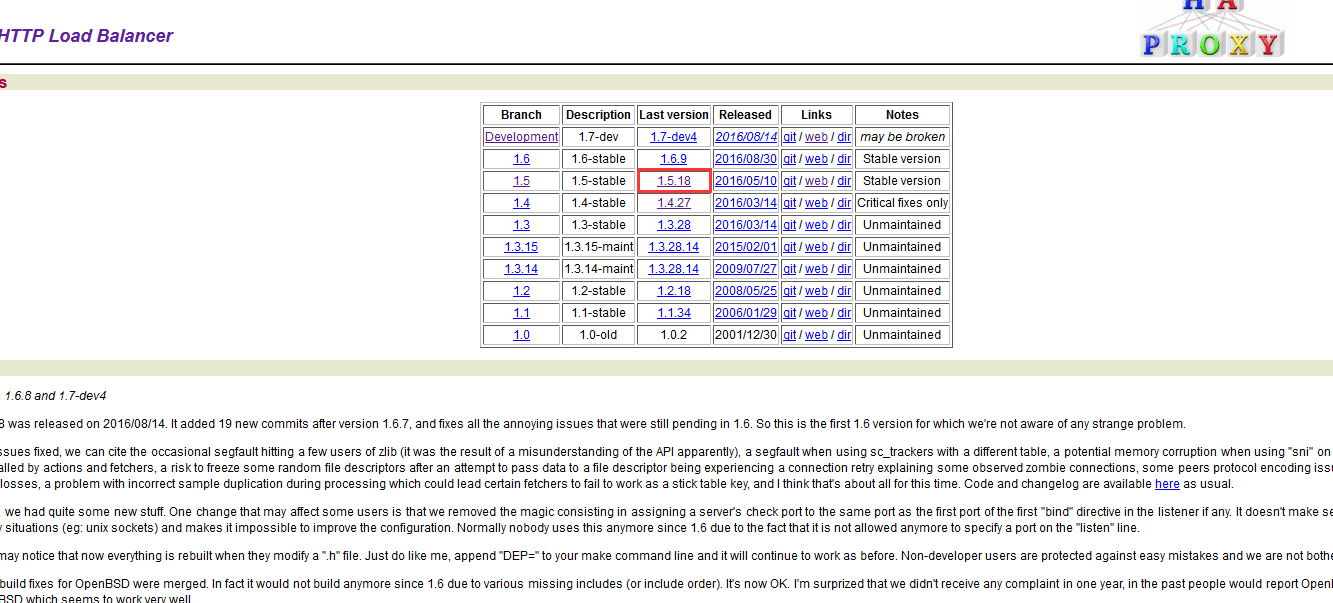Download version 1.2.18
Image resolution: width=1333 pixels, height=603 pixels.
tap(674, 291)
